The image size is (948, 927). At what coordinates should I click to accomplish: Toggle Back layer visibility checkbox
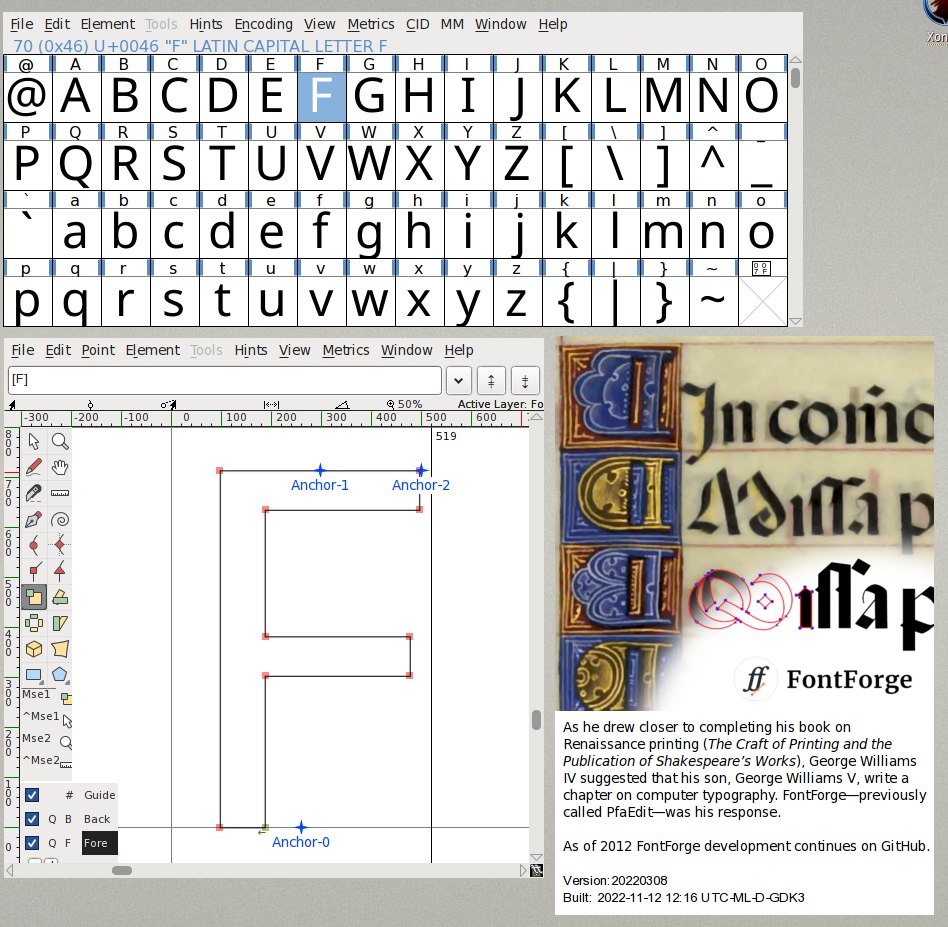click(32, 819)
